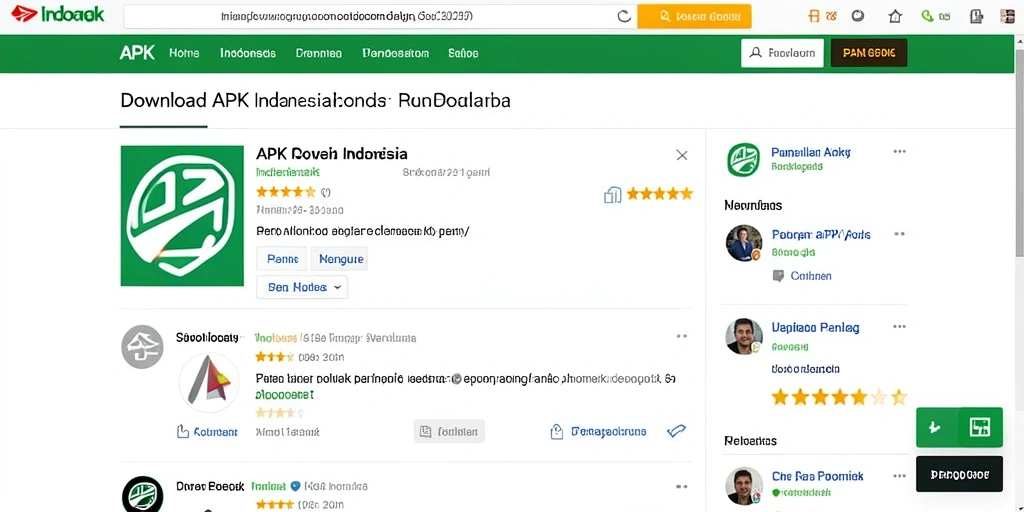This screenshot has width=1024, height=512.
Task: Click the APK Roveh Indonesia title
Action: [x=332, y=154]
